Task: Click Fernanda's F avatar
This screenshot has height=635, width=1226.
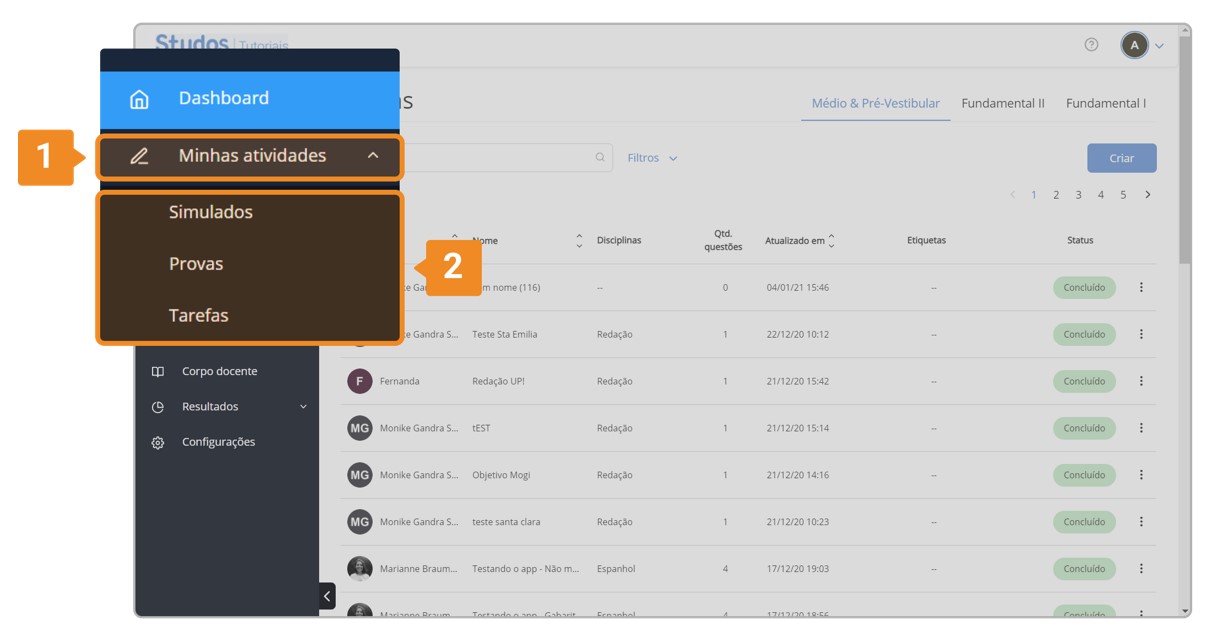Action: pos(360,381)
